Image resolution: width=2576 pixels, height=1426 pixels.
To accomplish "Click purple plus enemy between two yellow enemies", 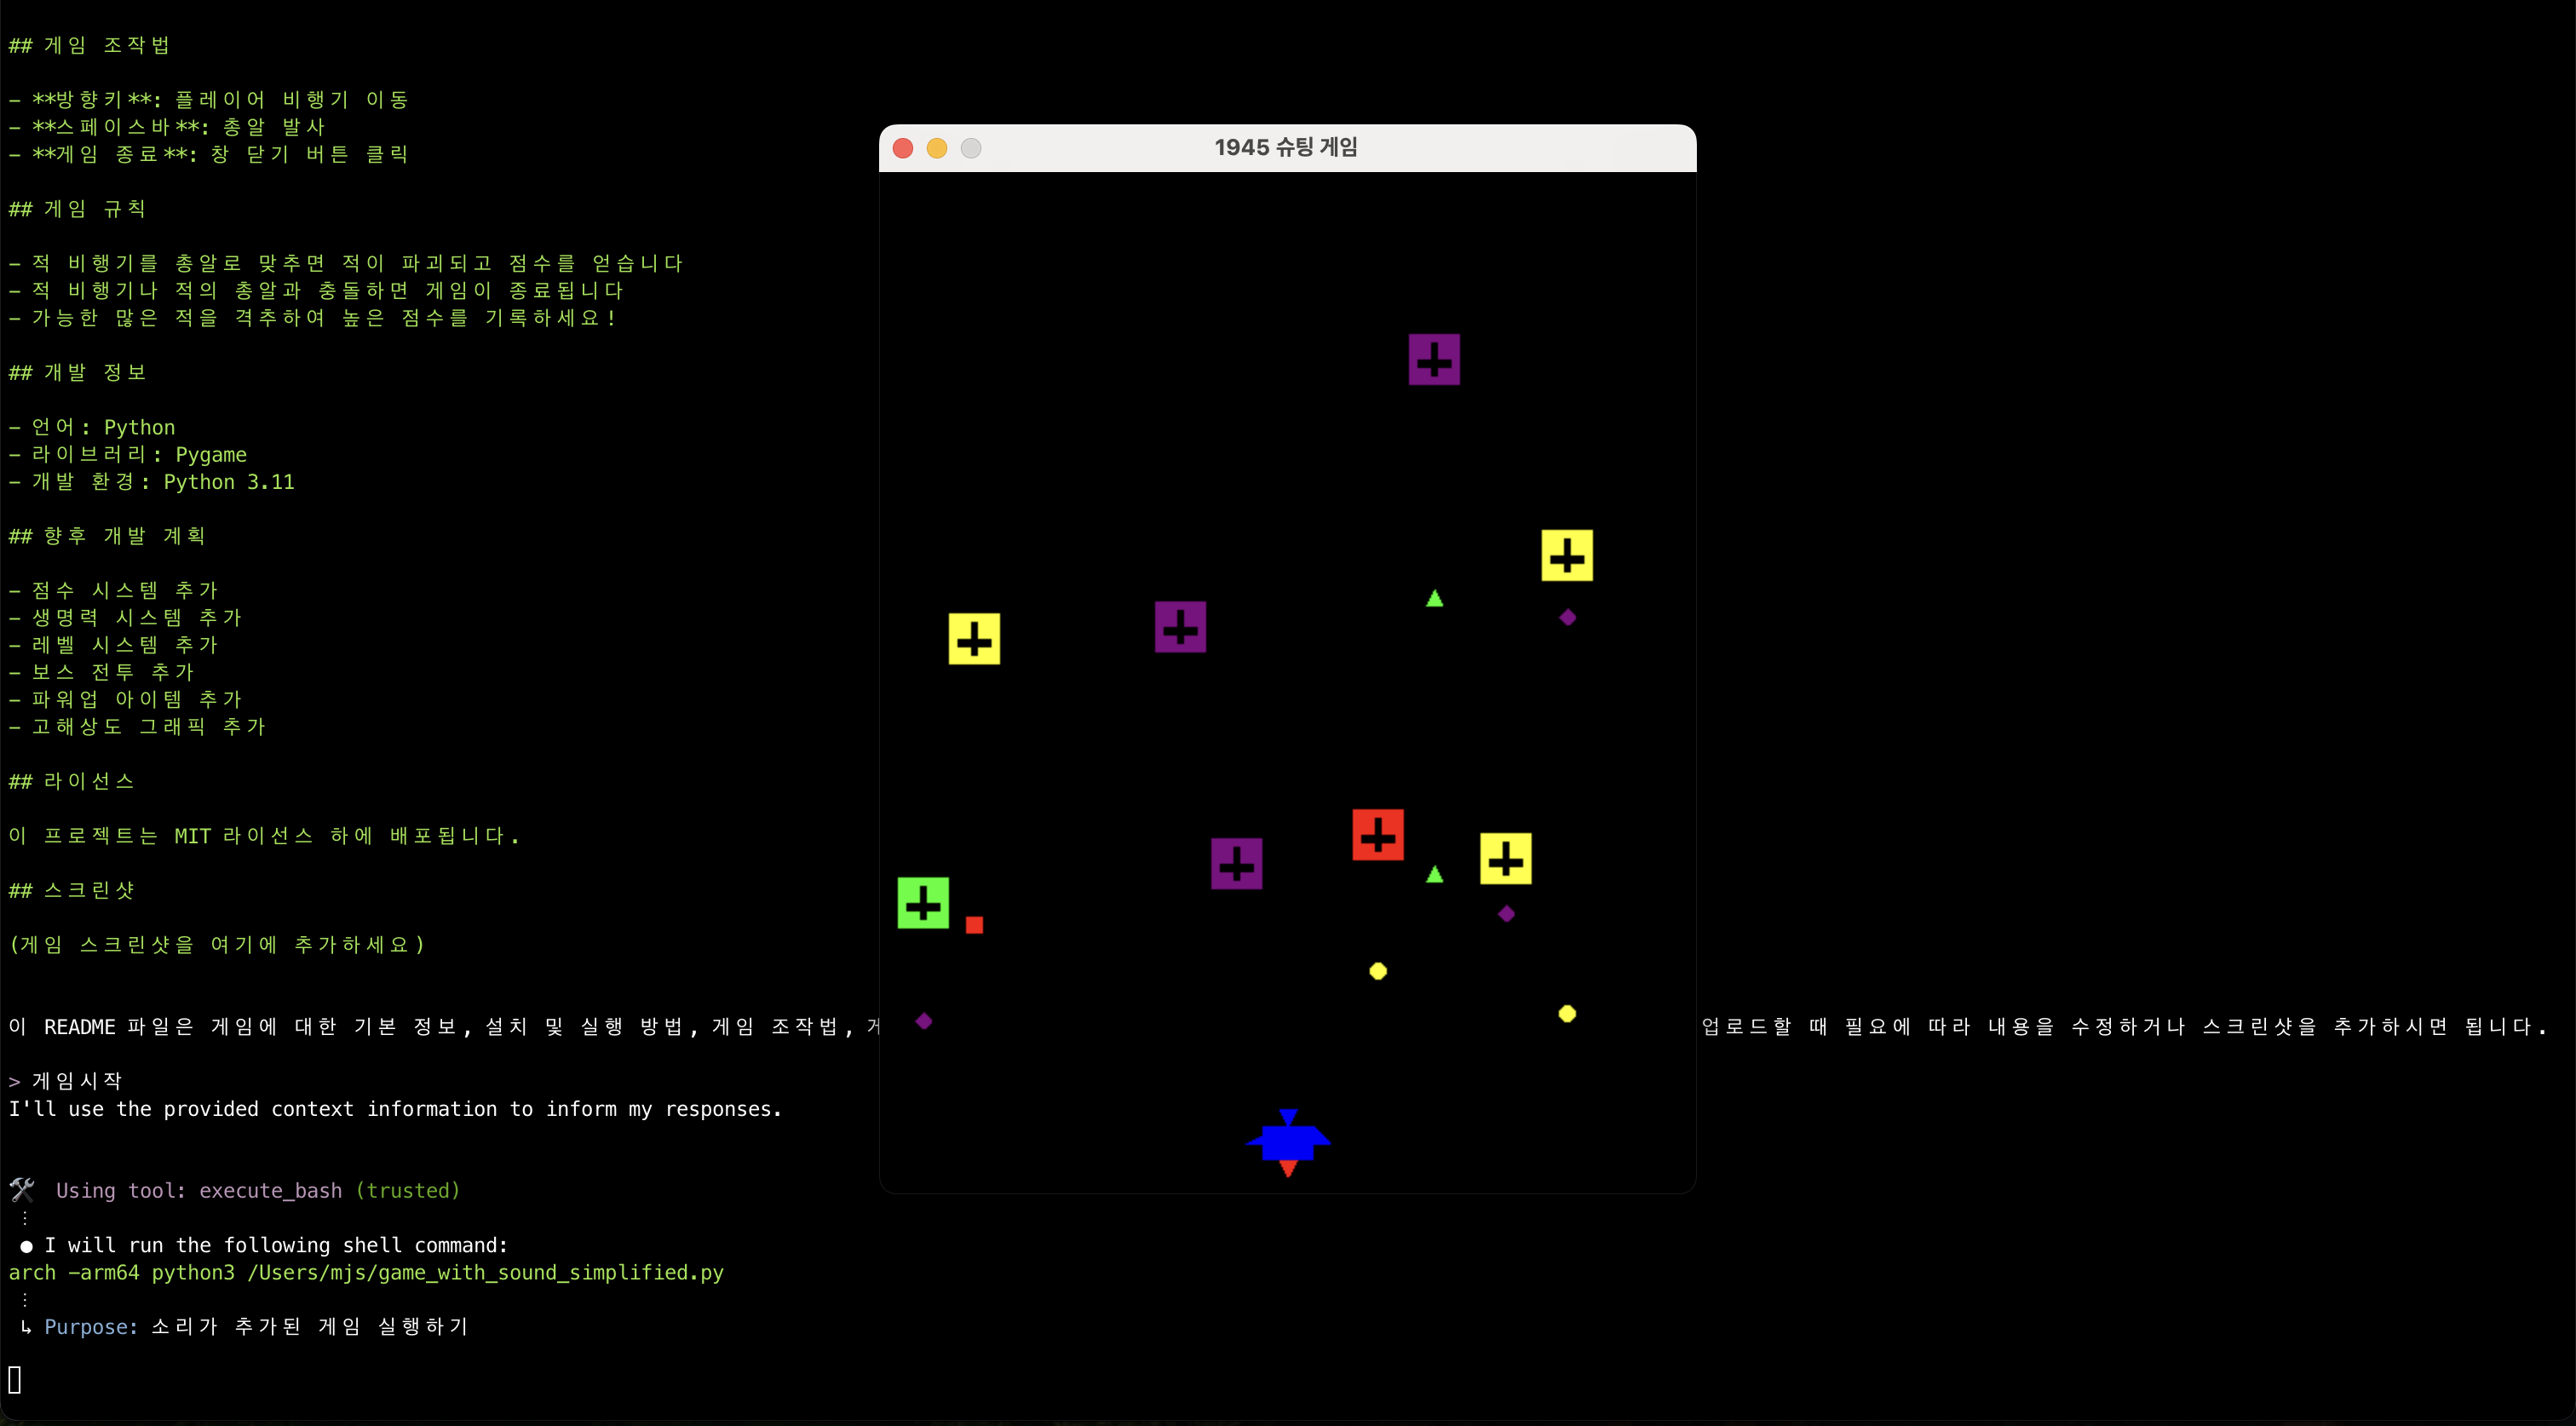I will click(1180, 627).
